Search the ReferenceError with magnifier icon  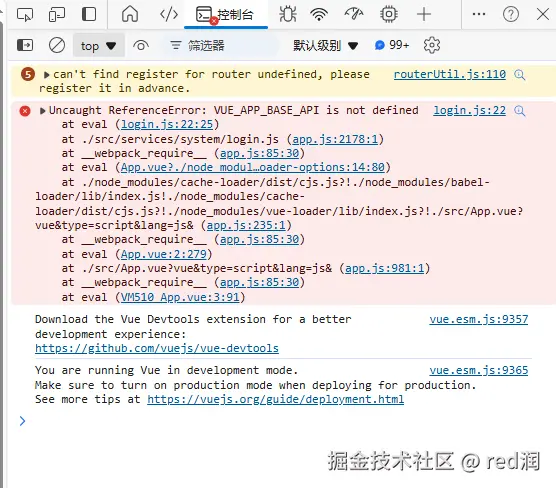(519, 111)
